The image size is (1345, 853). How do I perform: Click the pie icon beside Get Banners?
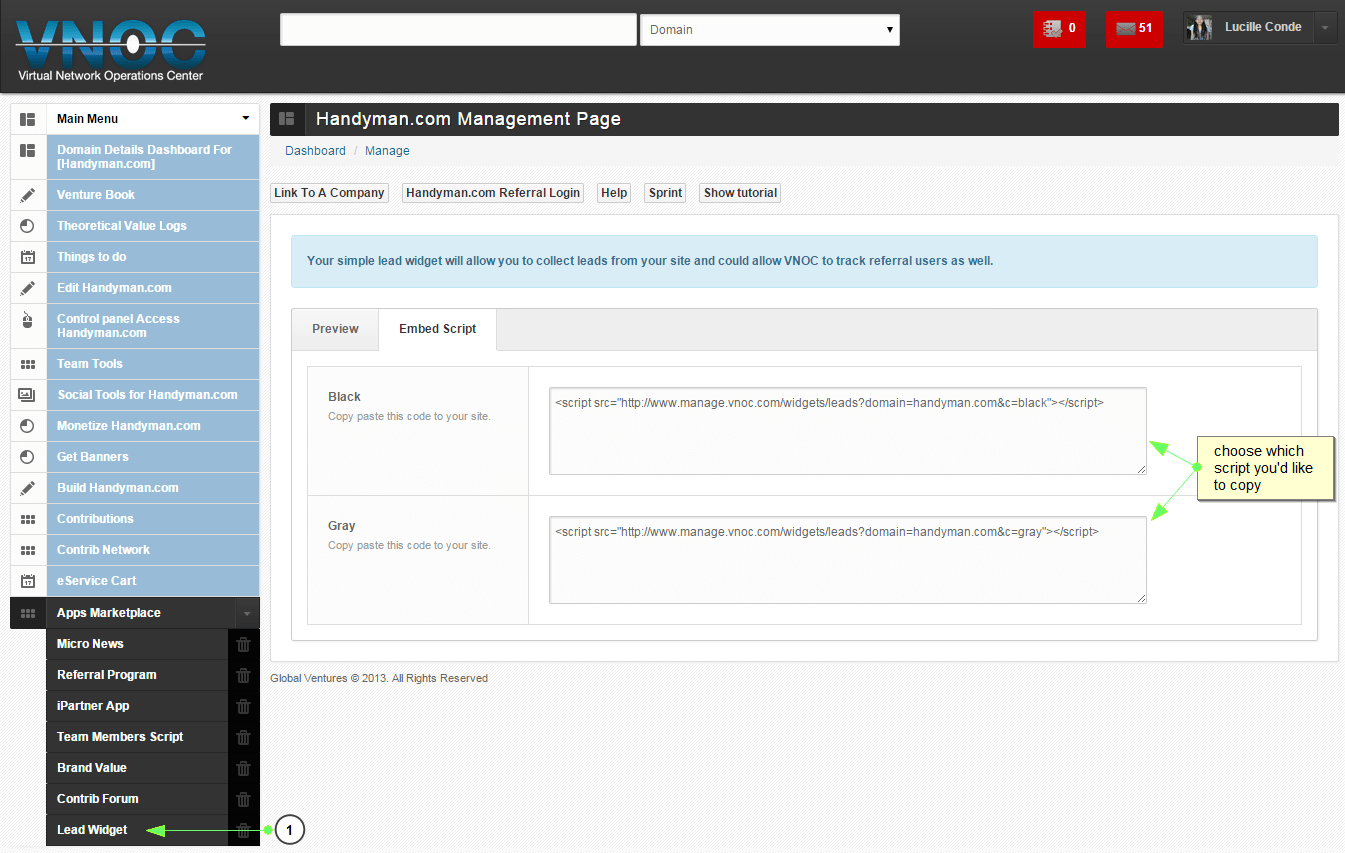(28, 457)
